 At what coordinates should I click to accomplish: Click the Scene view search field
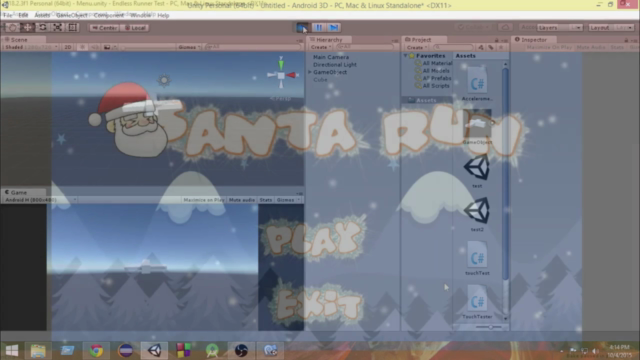pos(252,47)
